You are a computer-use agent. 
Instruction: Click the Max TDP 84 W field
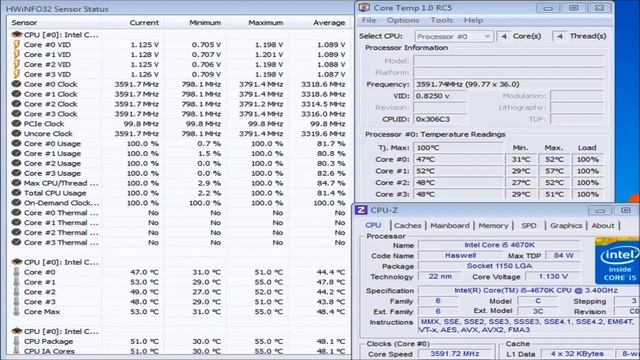(564, 256)
